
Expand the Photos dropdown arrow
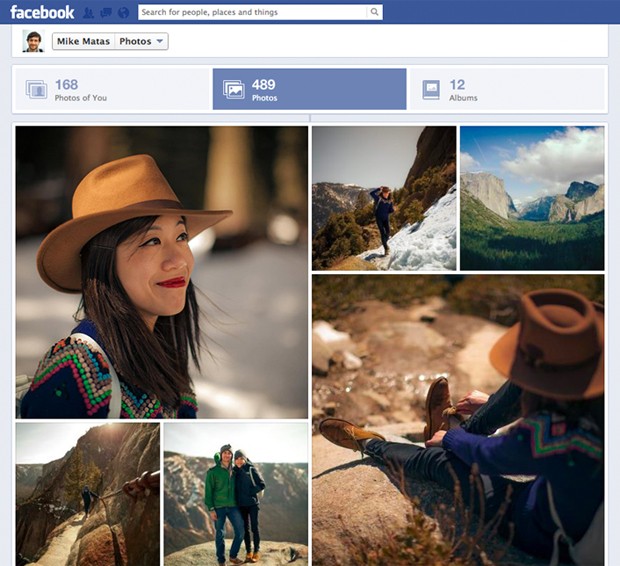click(x=160, y=42)
